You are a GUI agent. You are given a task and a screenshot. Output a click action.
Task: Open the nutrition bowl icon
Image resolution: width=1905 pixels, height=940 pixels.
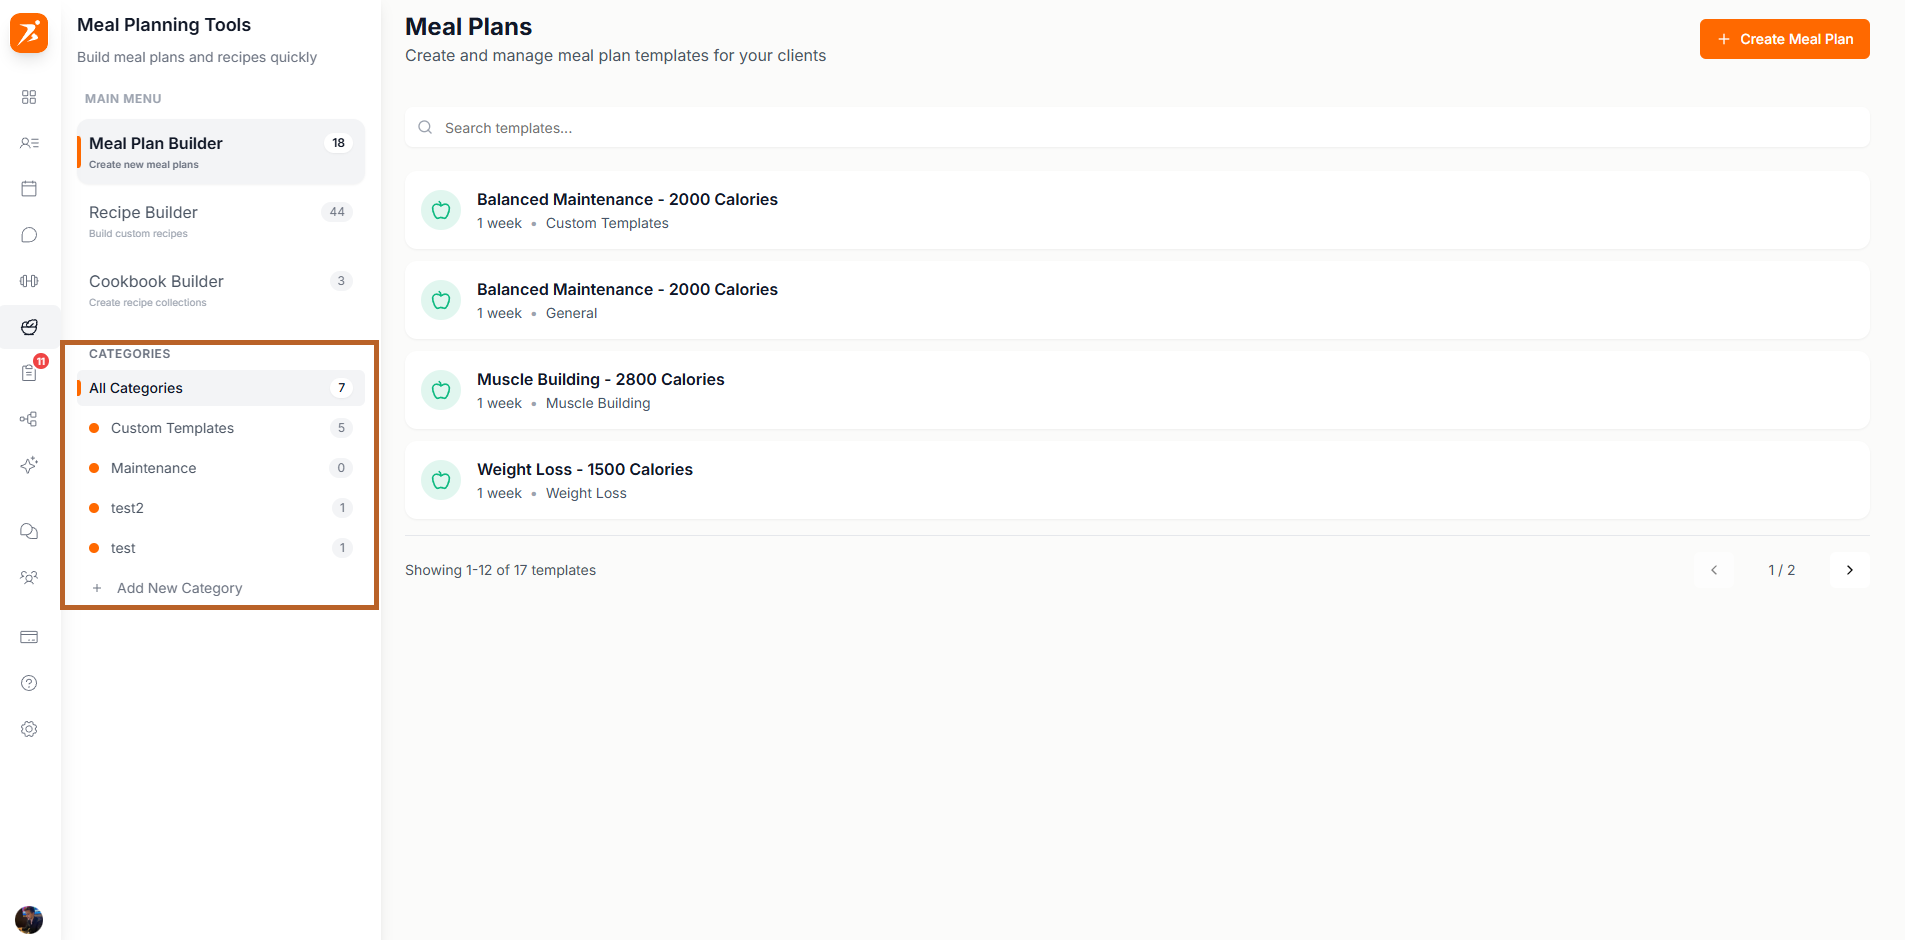pyautogui.click(x=29, y=327)
